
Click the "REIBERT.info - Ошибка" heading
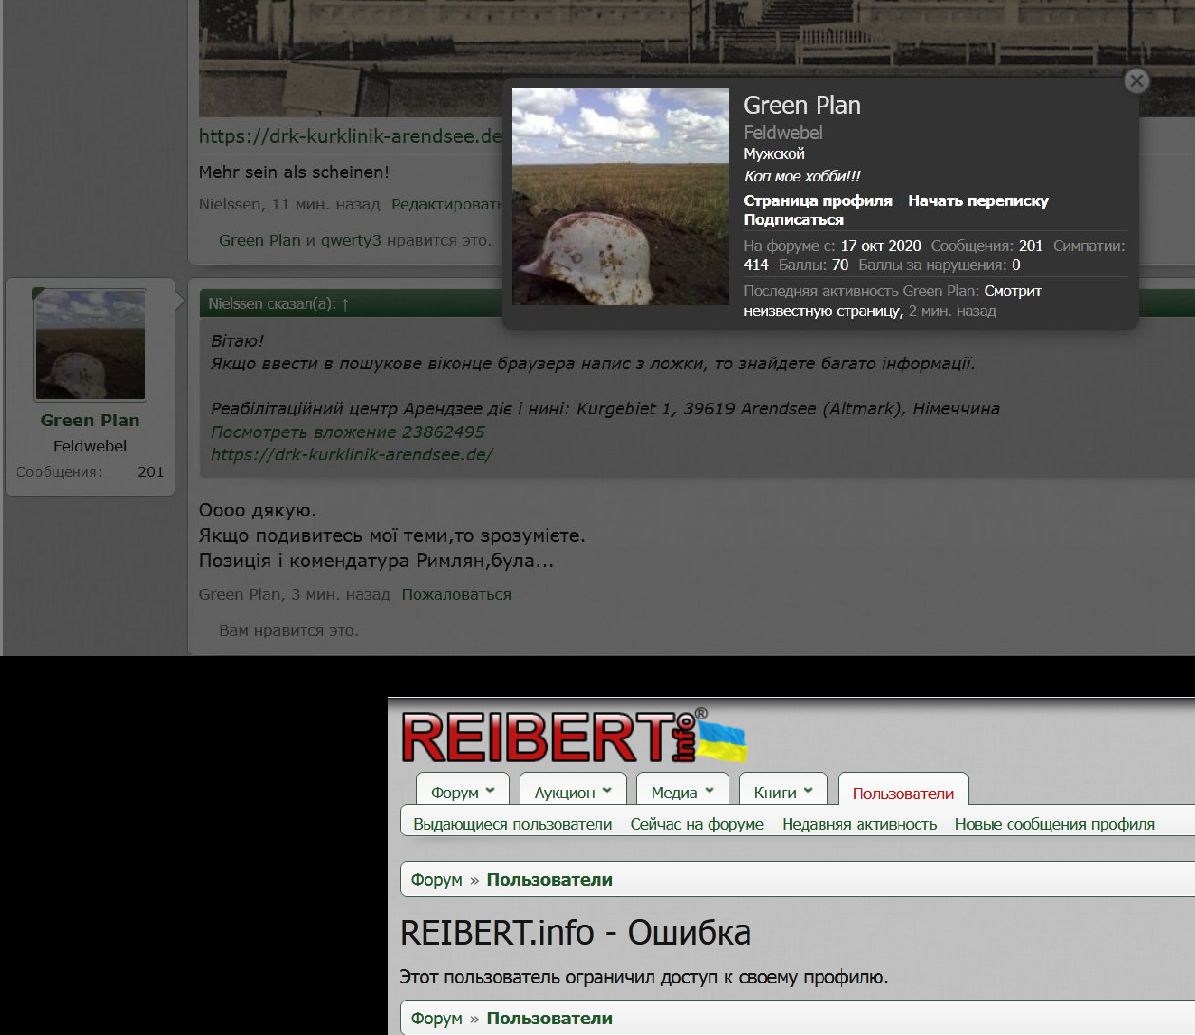(575, 932)
